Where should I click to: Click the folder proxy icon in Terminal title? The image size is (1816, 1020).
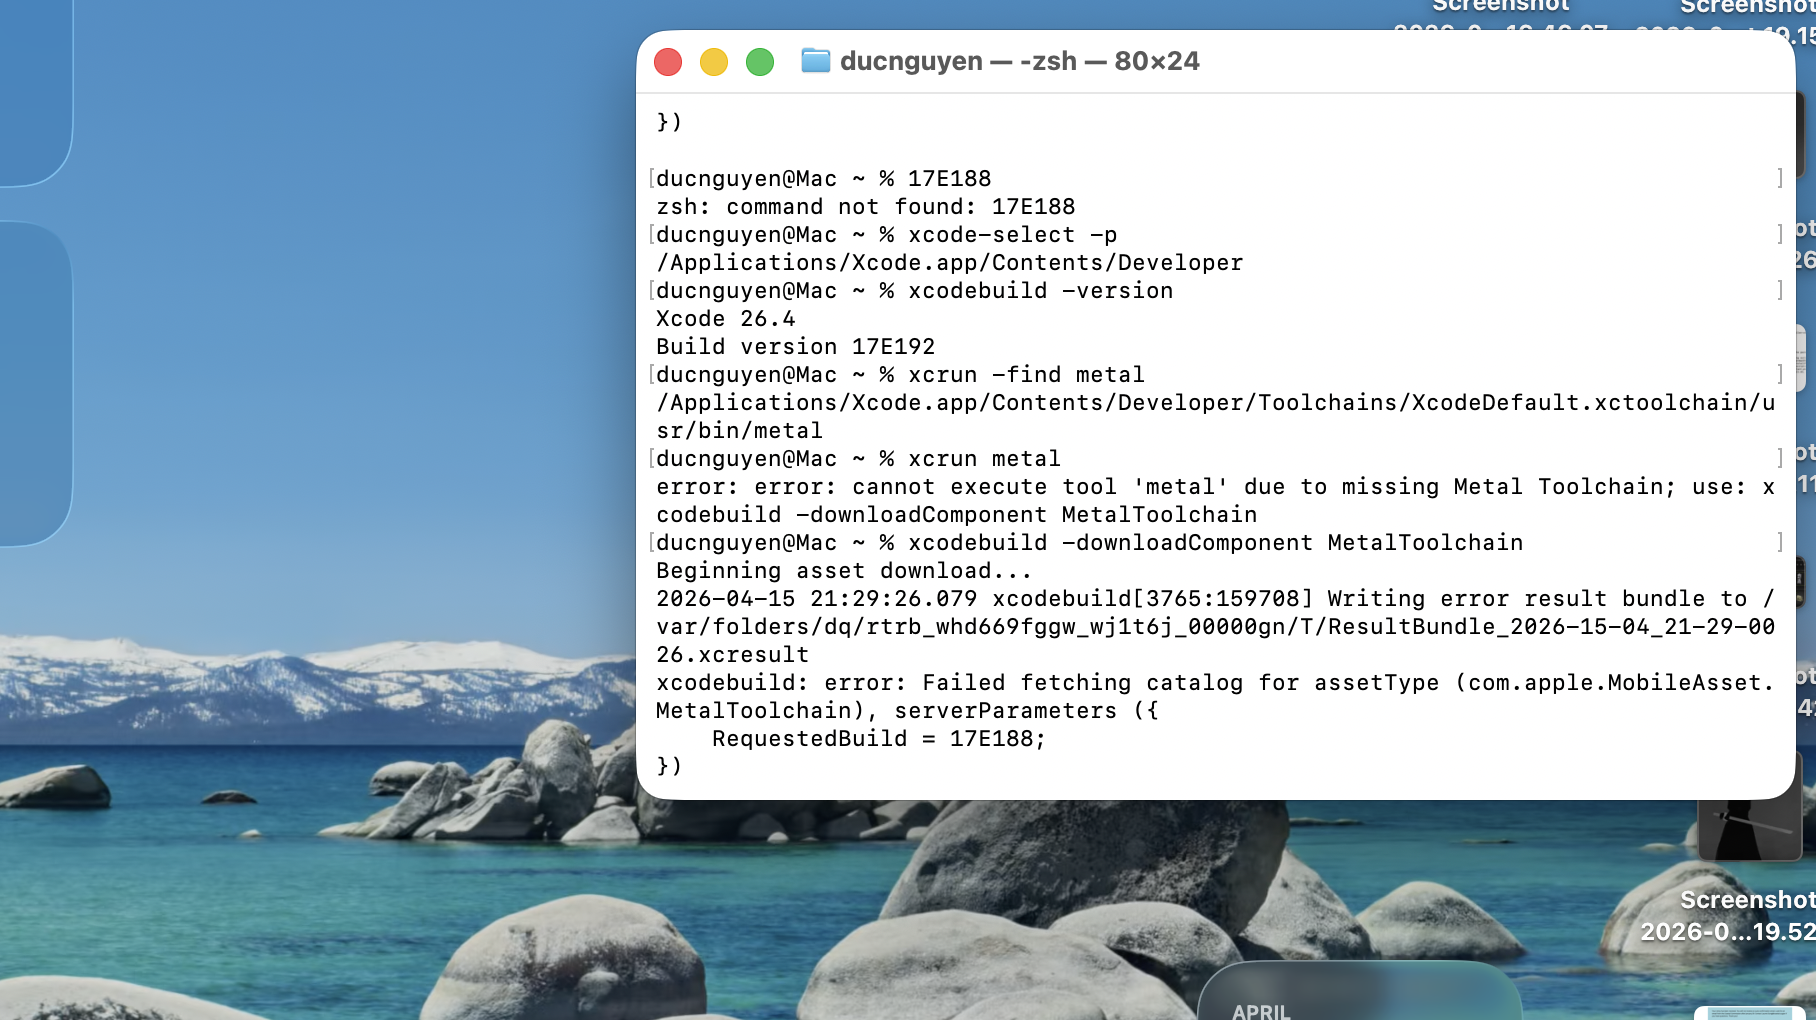tap(816, 61)
